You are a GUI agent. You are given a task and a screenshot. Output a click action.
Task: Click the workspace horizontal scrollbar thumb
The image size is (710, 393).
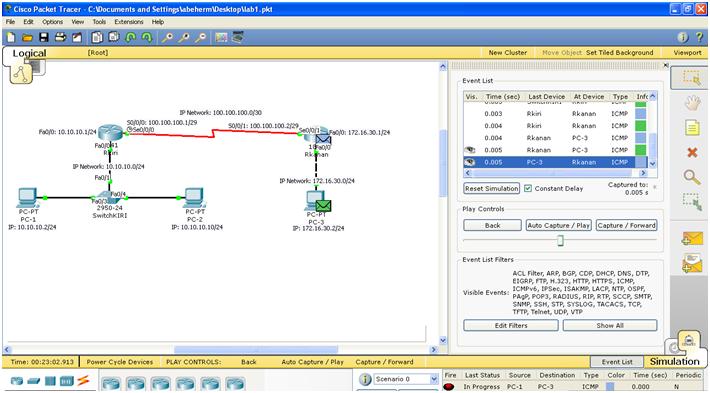256,350
